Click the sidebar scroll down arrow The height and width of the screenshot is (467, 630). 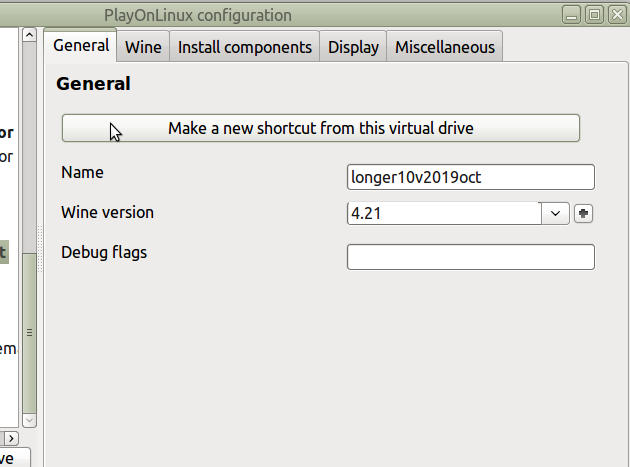pyautogui.click(x=29, y=420)
